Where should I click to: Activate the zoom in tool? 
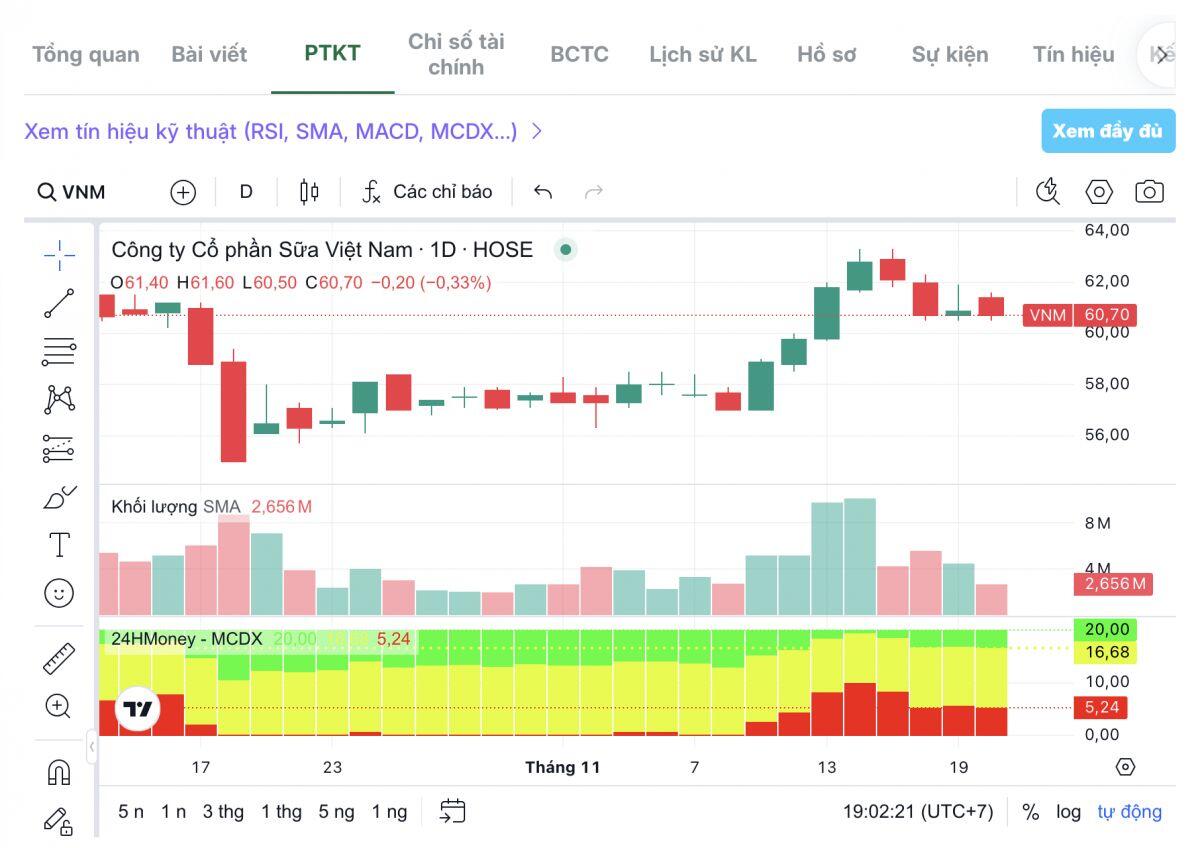(x=59, y=706)
